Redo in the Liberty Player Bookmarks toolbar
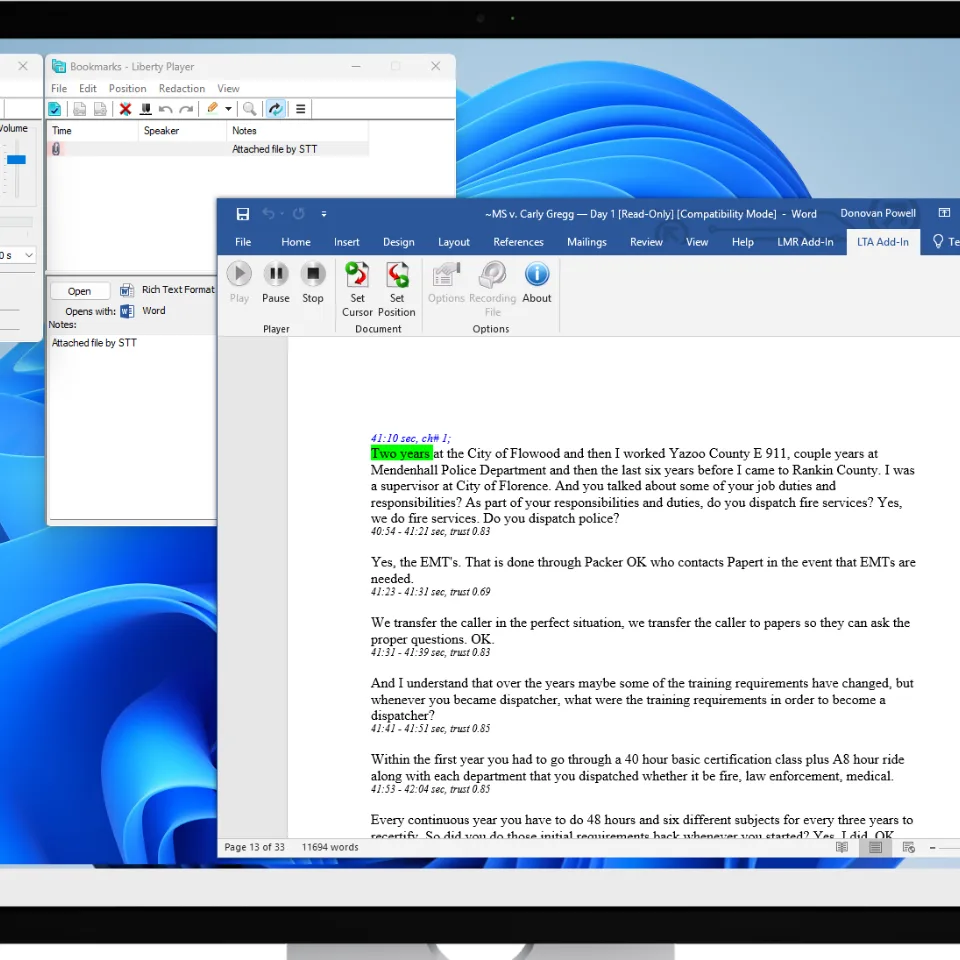Image resolution: width=960 pixels, height=960 pixels. [x=187, y=109]
